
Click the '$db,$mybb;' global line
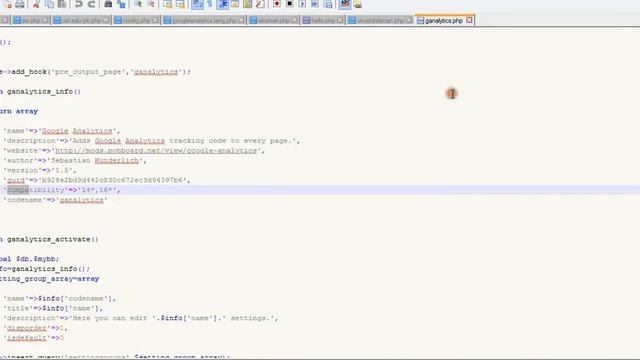pos(30,259)
